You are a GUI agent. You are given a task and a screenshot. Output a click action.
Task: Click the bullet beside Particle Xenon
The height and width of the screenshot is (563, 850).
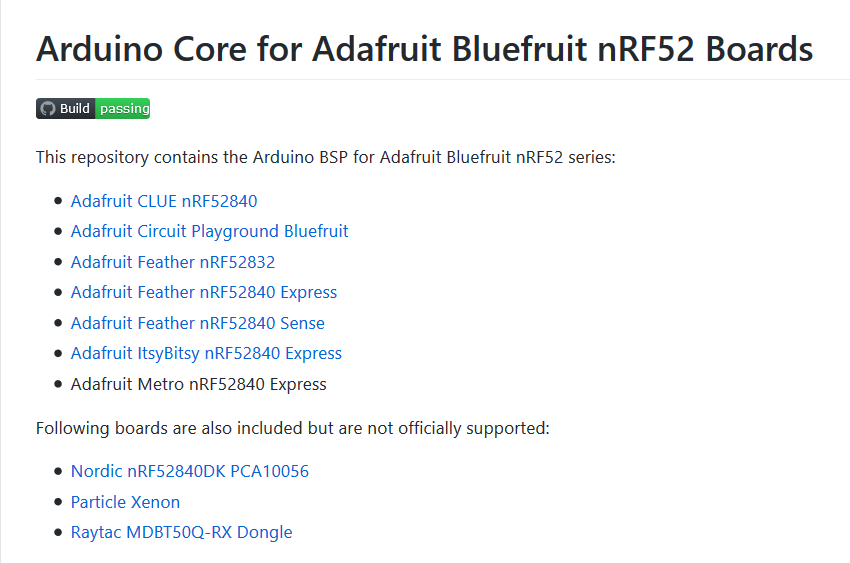pos(58,502)
